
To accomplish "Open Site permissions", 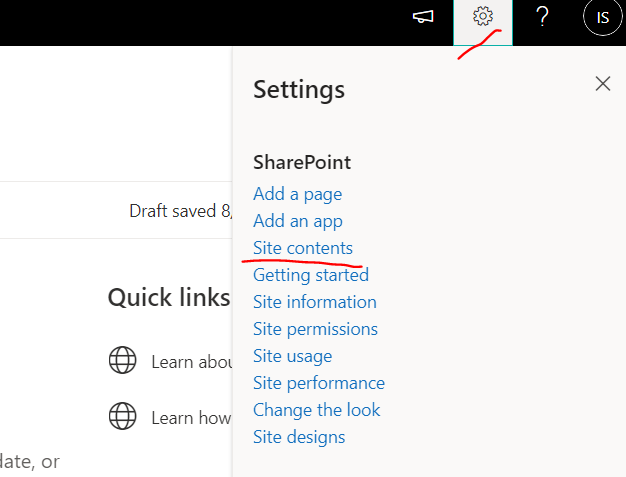I will pyautogui.click(x=315, y=329).
